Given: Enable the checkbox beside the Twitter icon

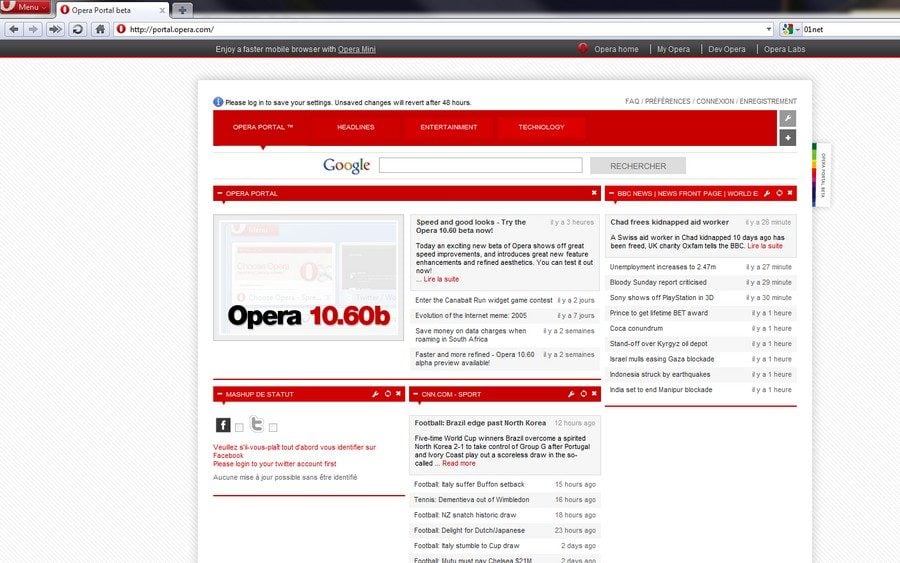Looking at the screenshot, I should coord(273,428).
